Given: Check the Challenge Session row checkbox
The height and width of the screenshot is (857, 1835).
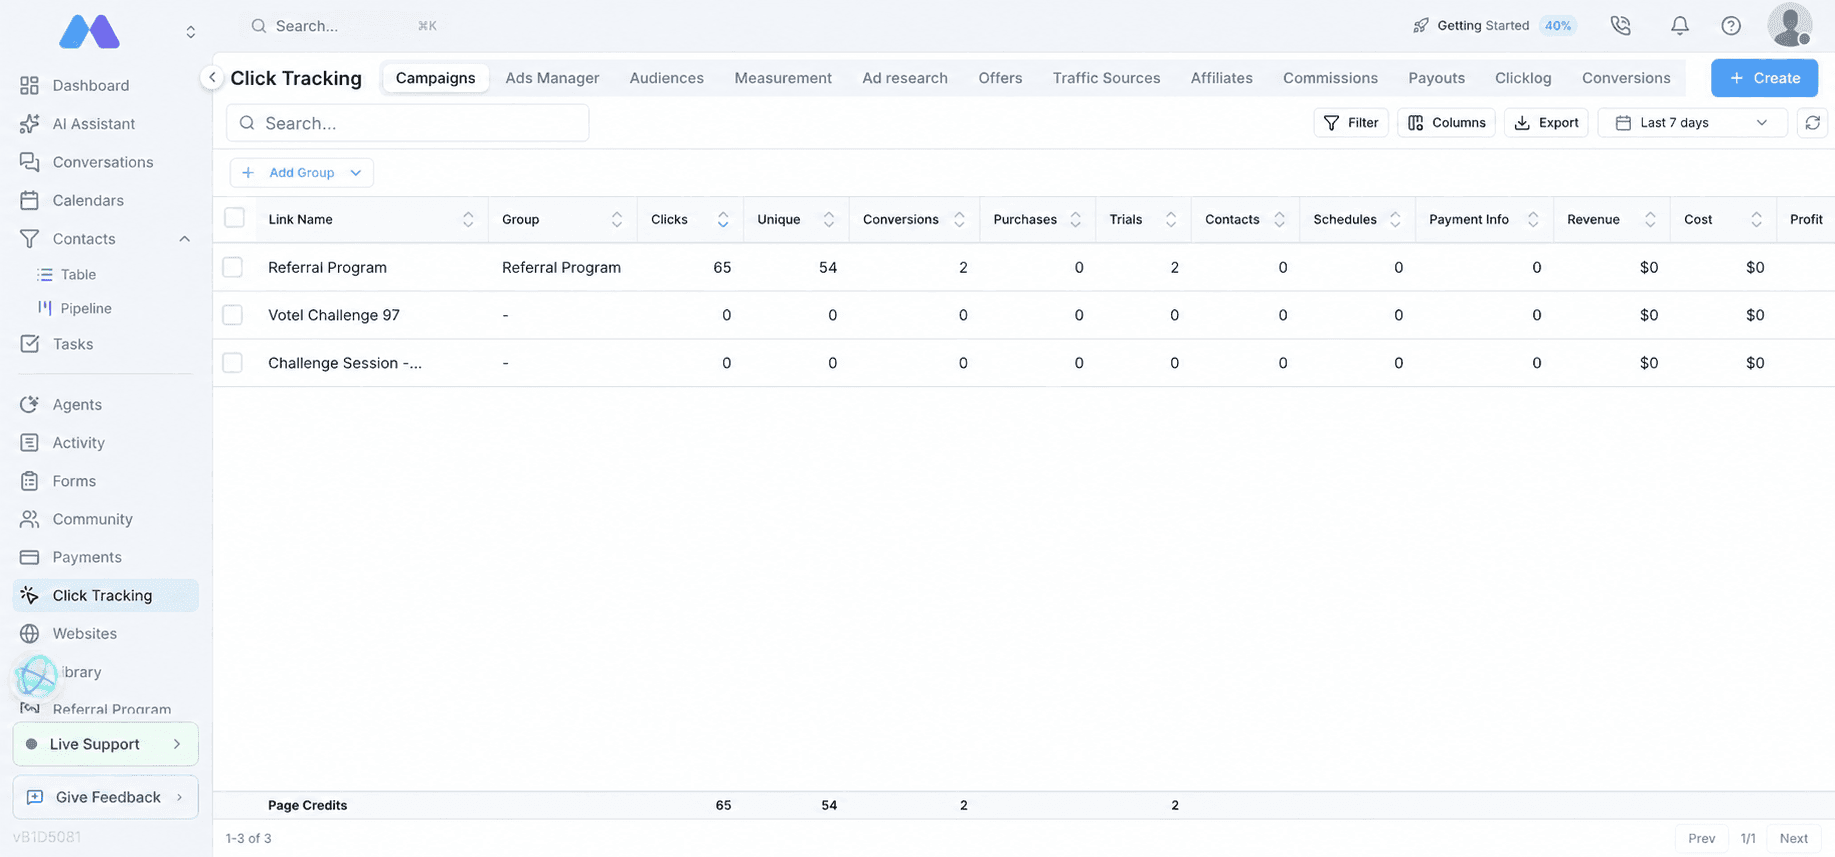Looking at the screenshot, I should click(233, 363).
